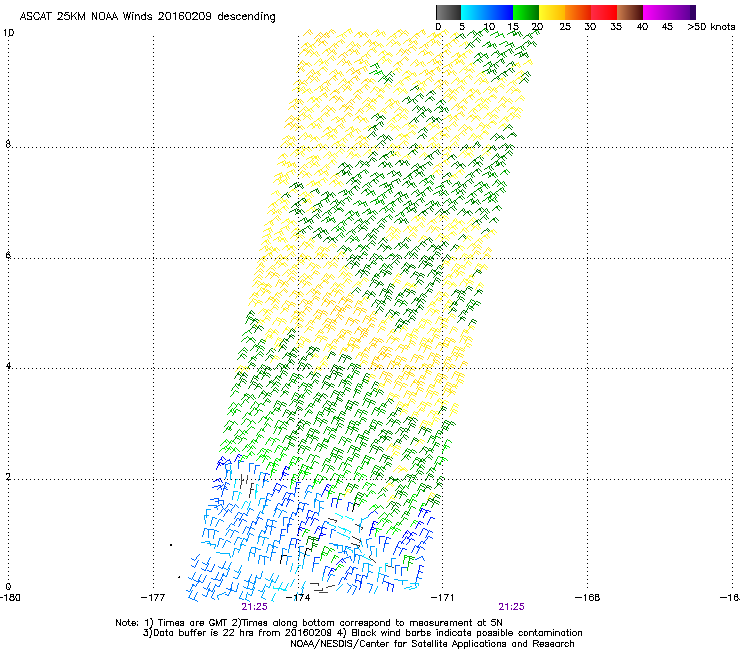740x650 pixels.
Task: Select the latitude '4' axis label
Action: coord(8,366)
